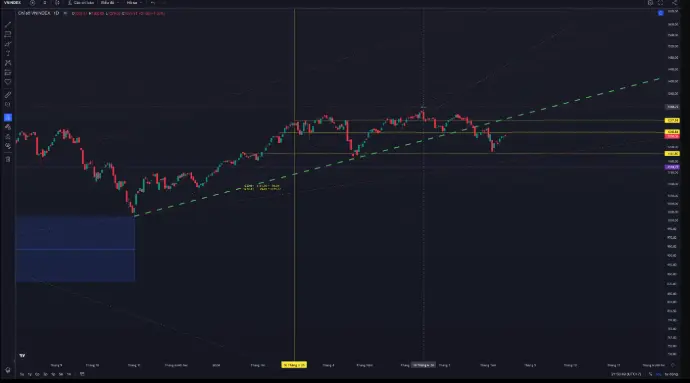Click the red current price label on axis
Image resolution: width=690 pixels, height=383 pixels.
coord(672,136)
